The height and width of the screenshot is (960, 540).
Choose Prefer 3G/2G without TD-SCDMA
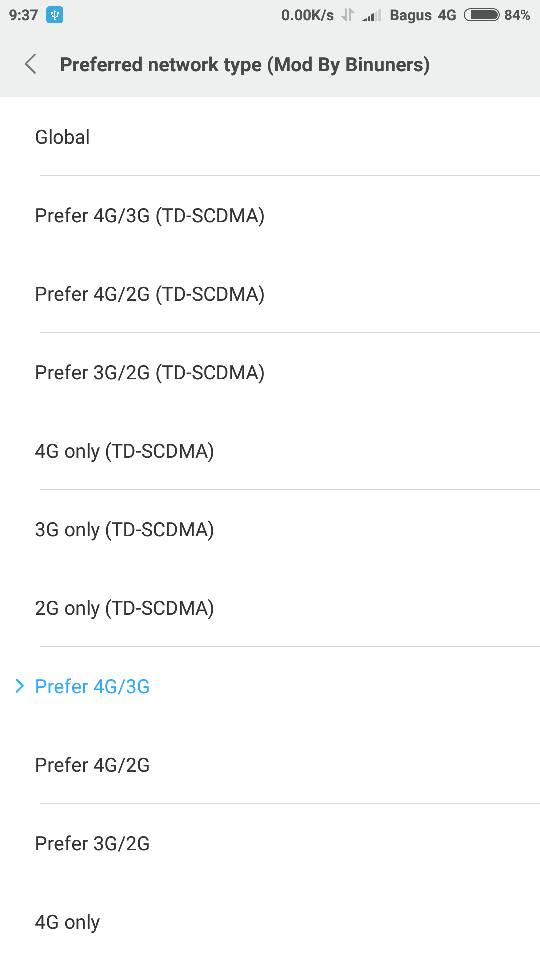(x=270, y=843)
